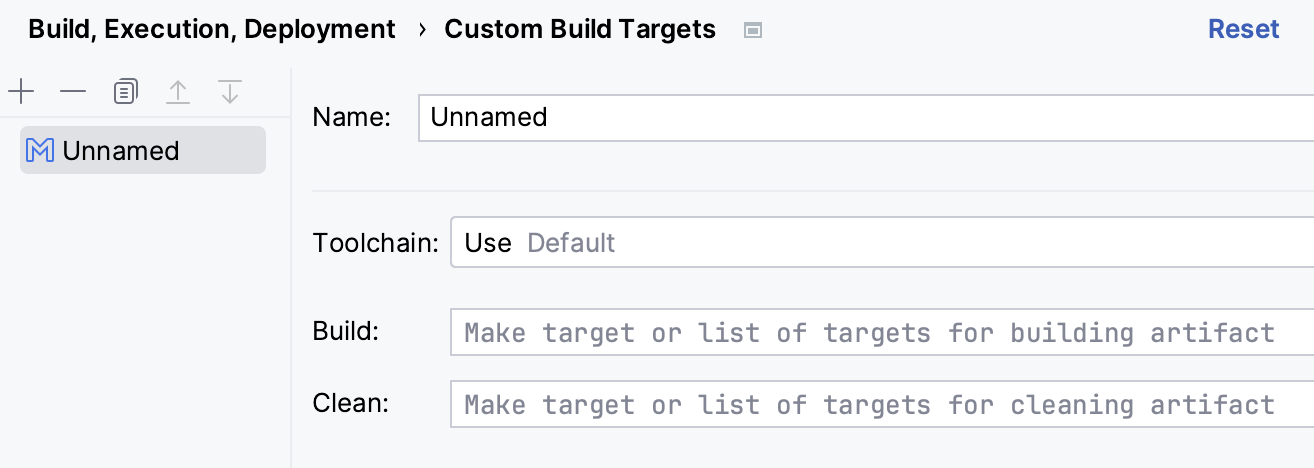Image resolution: width=1314 pixels, height=468 pixels.
Task: Copy the selected build target
Action: point(125,93)
